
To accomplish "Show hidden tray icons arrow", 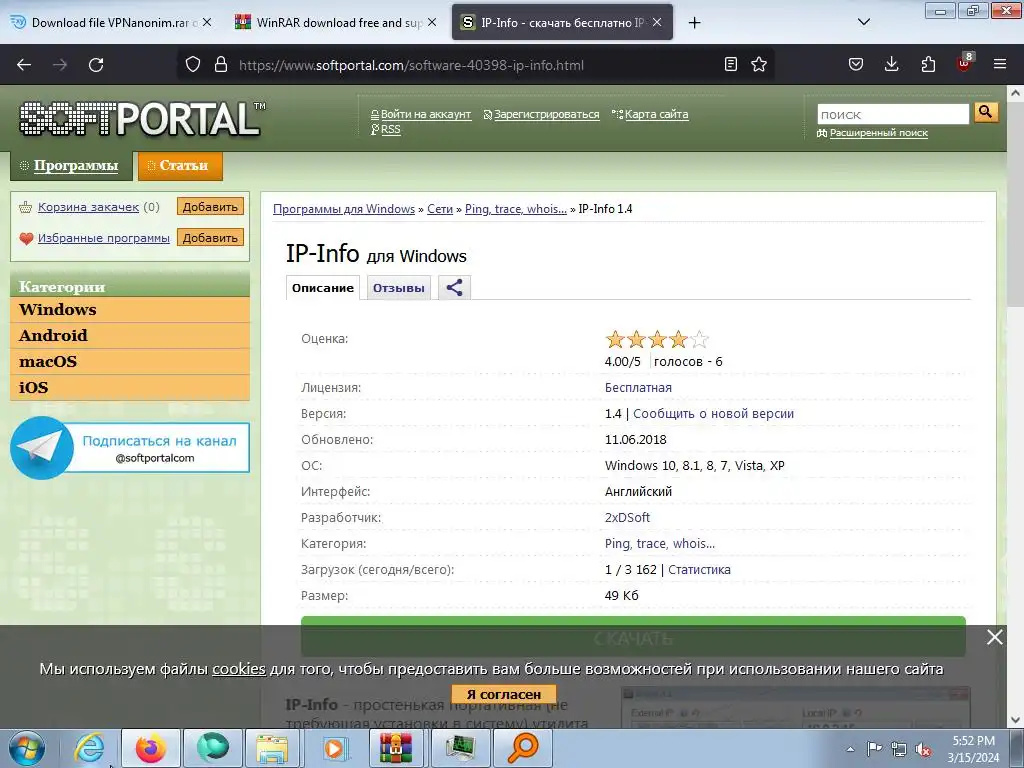I will [x=850, y=749].
